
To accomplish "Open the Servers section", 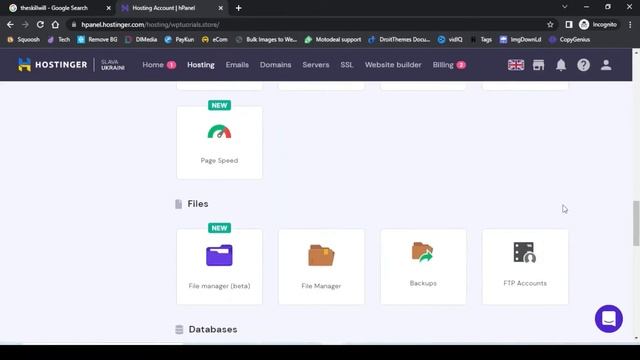I will point(316,65).
